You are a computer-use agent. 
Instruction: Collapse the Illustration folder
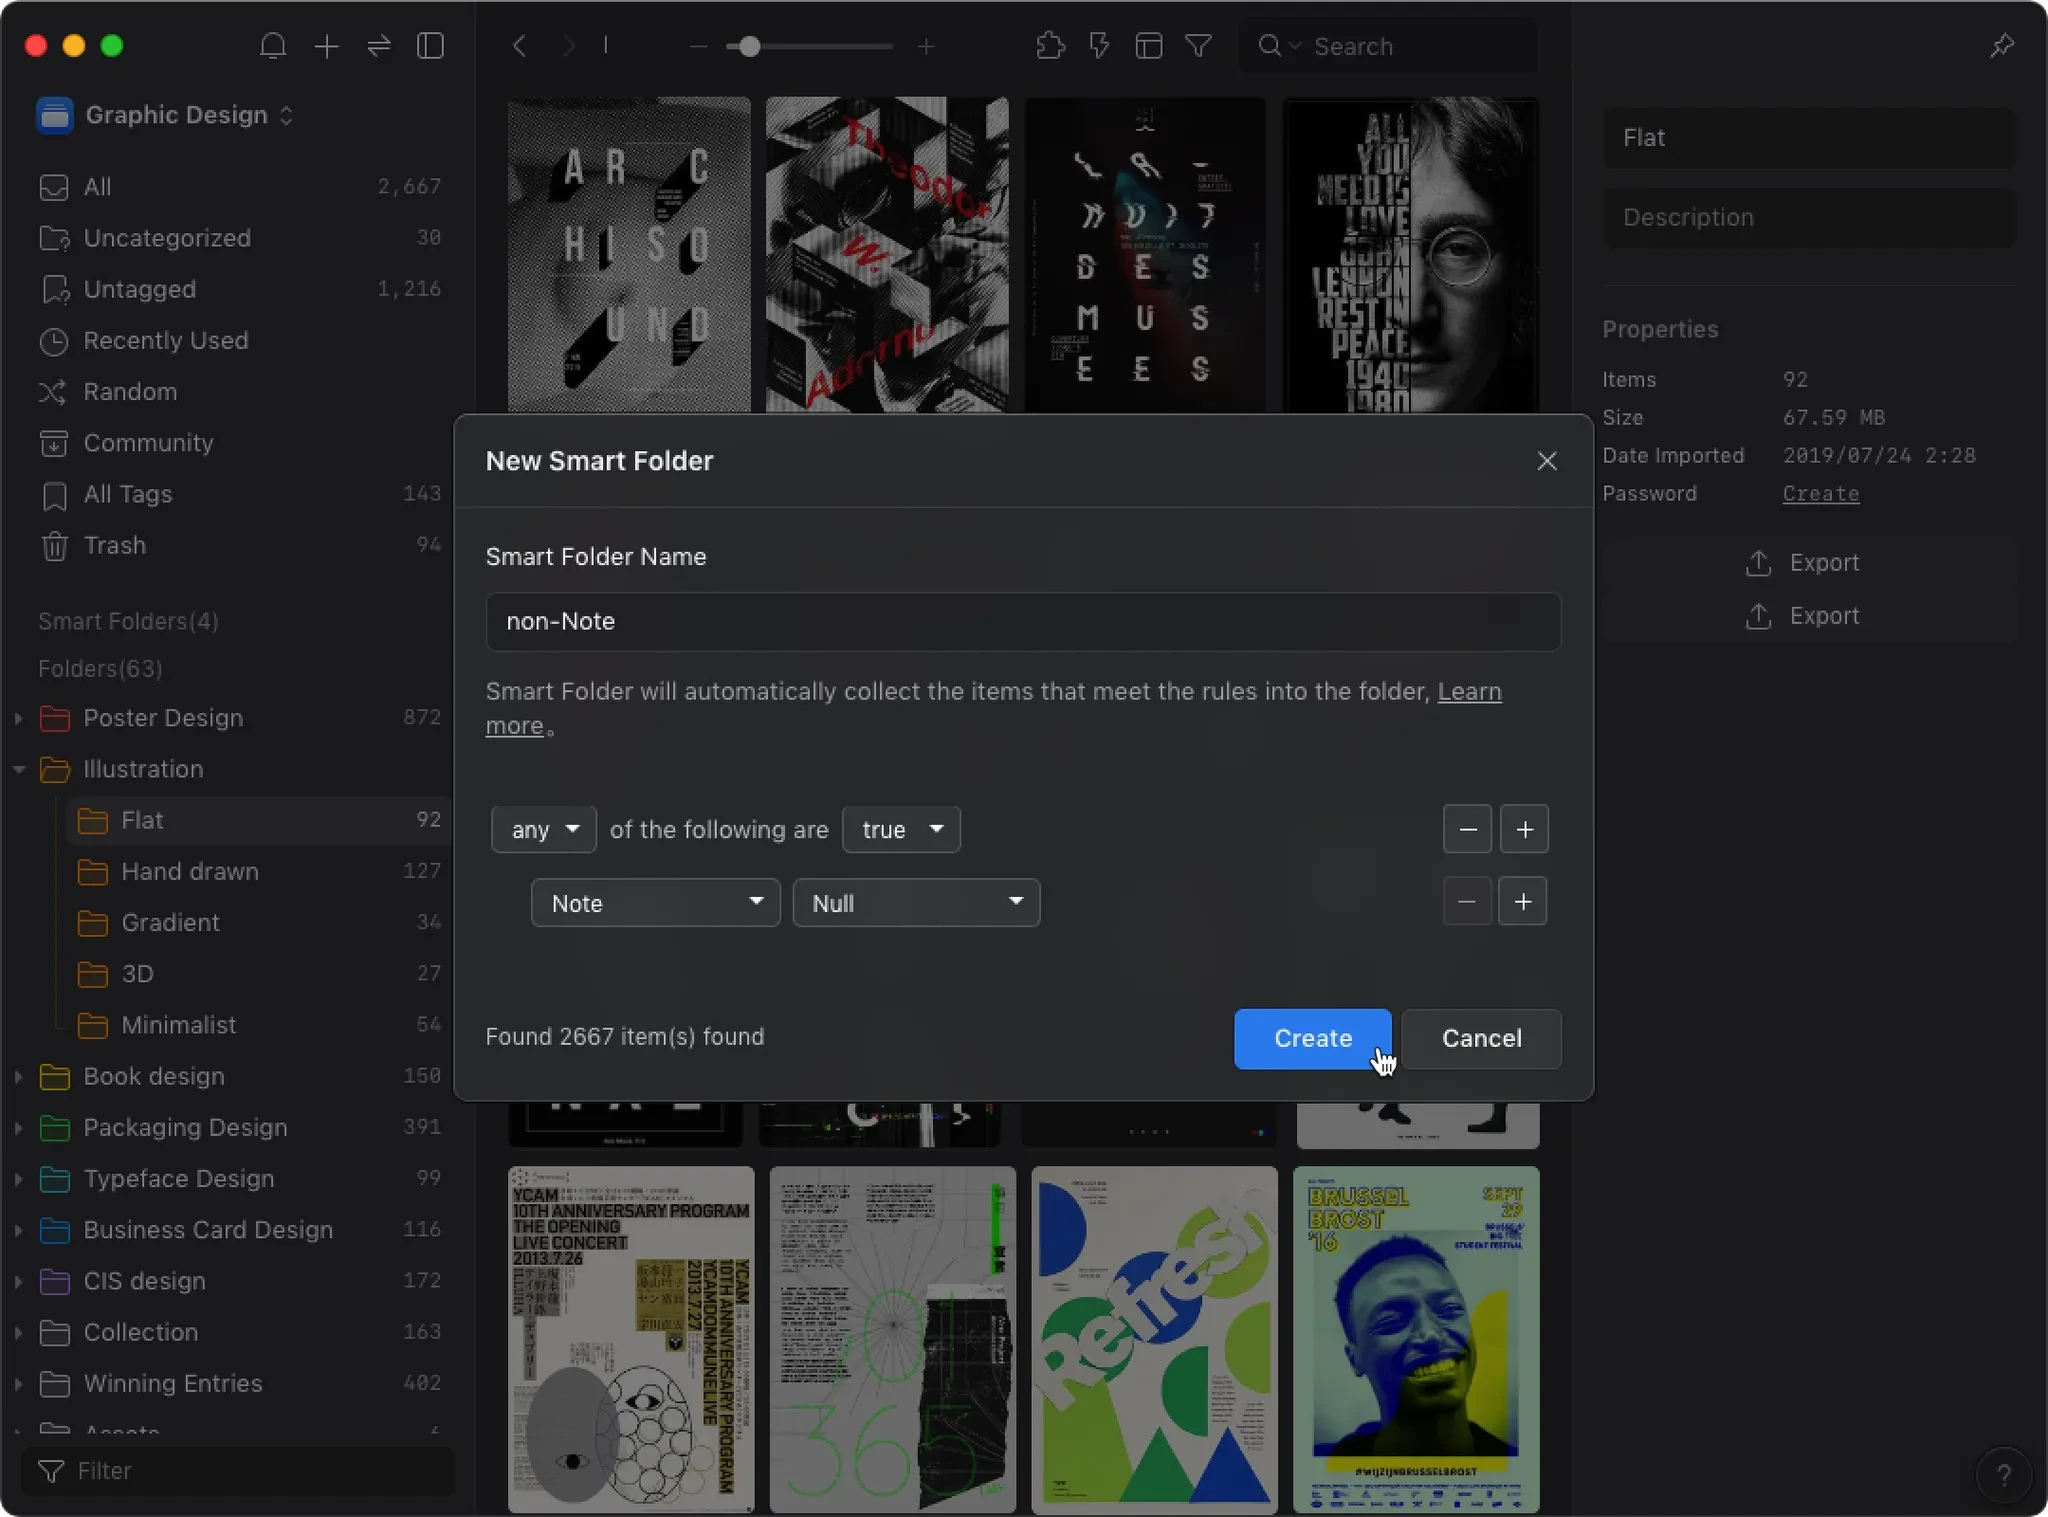coord(19,769)
